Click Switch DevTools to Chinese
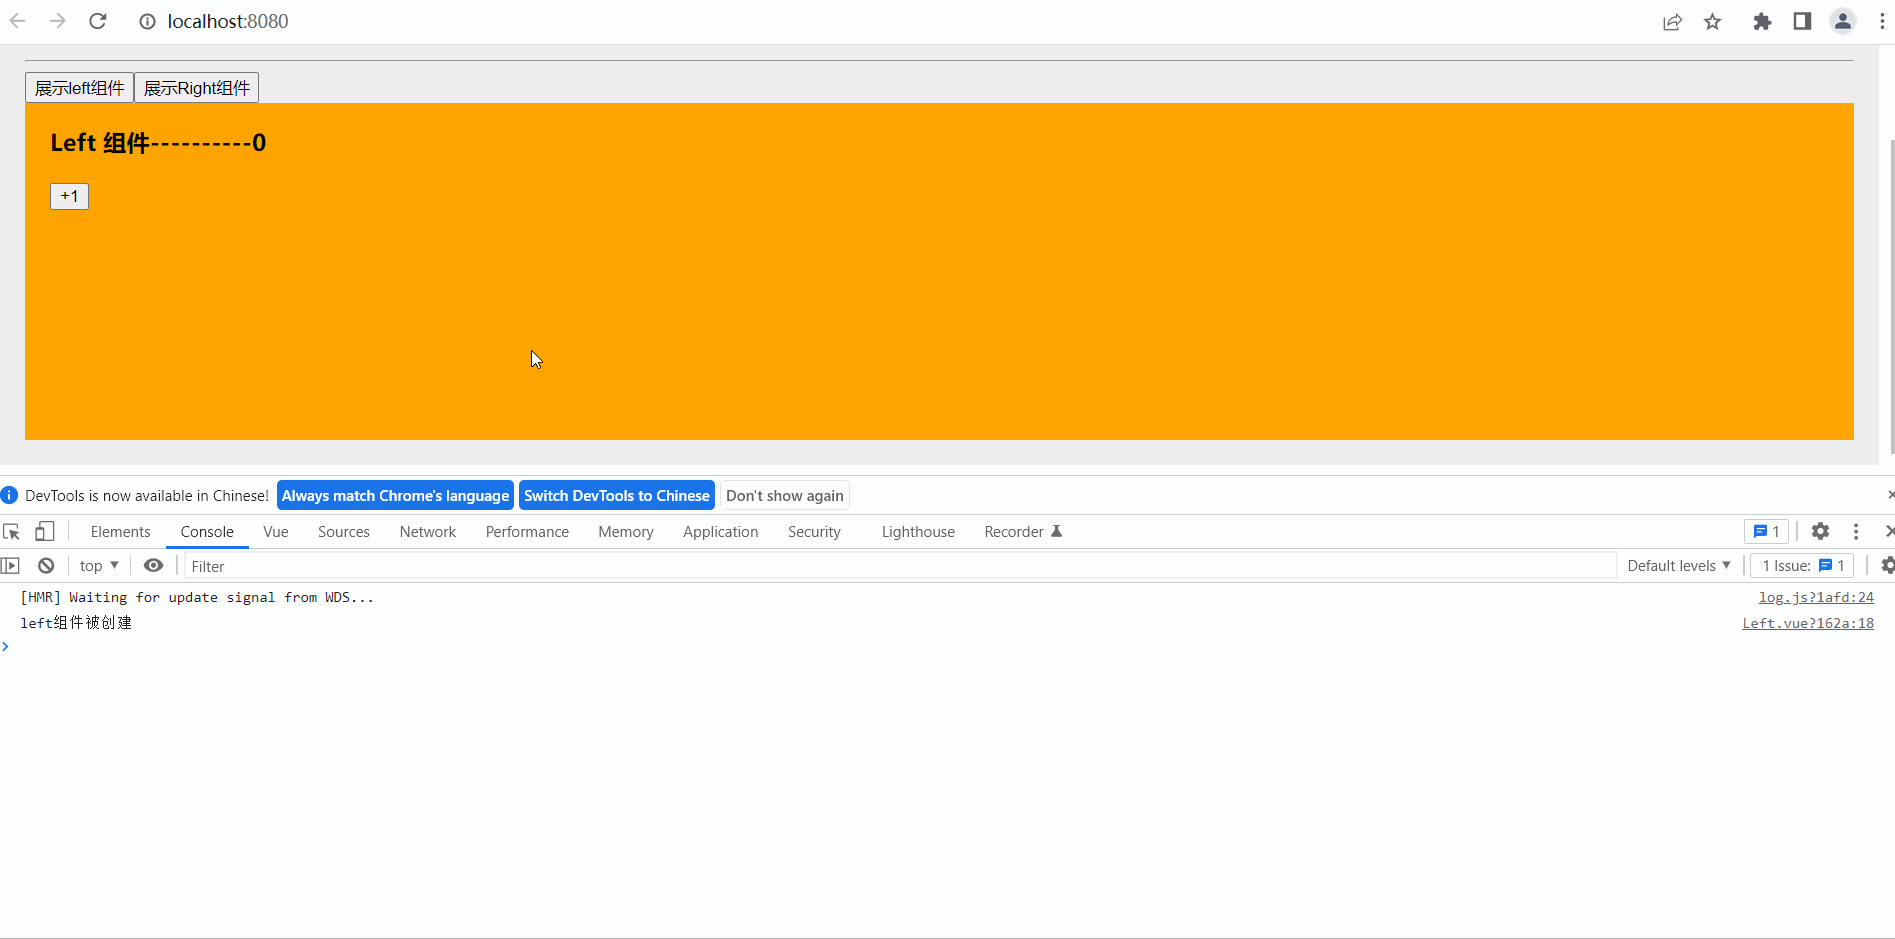This screenshot has height=939, width=1895. (x=617, y=496)
